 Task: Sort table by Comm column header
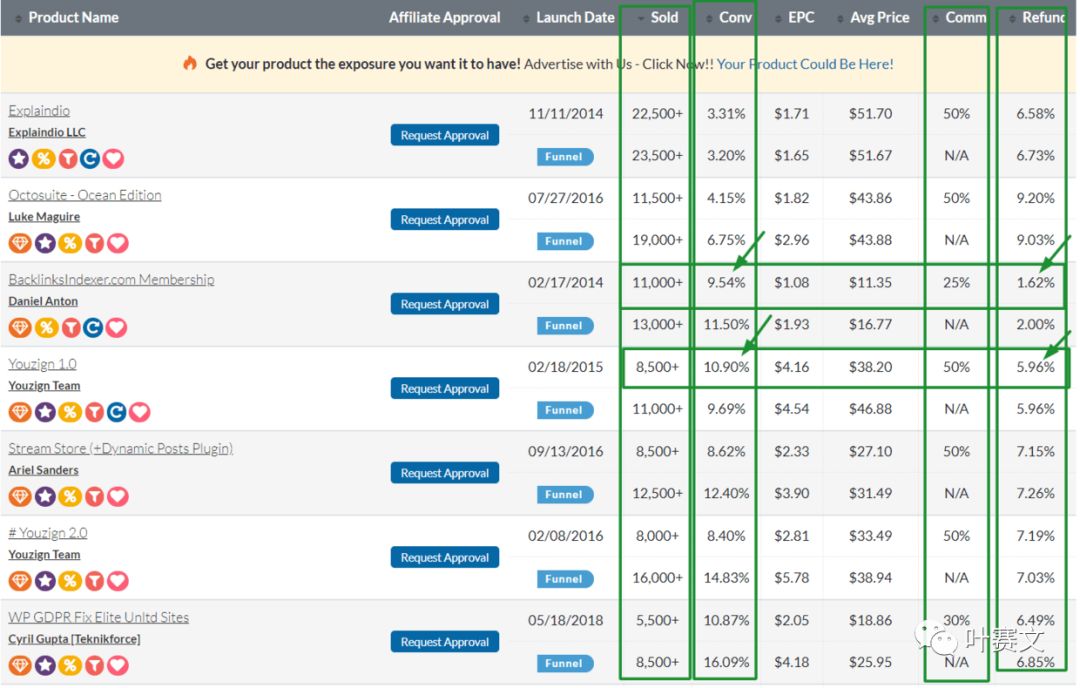966,17
